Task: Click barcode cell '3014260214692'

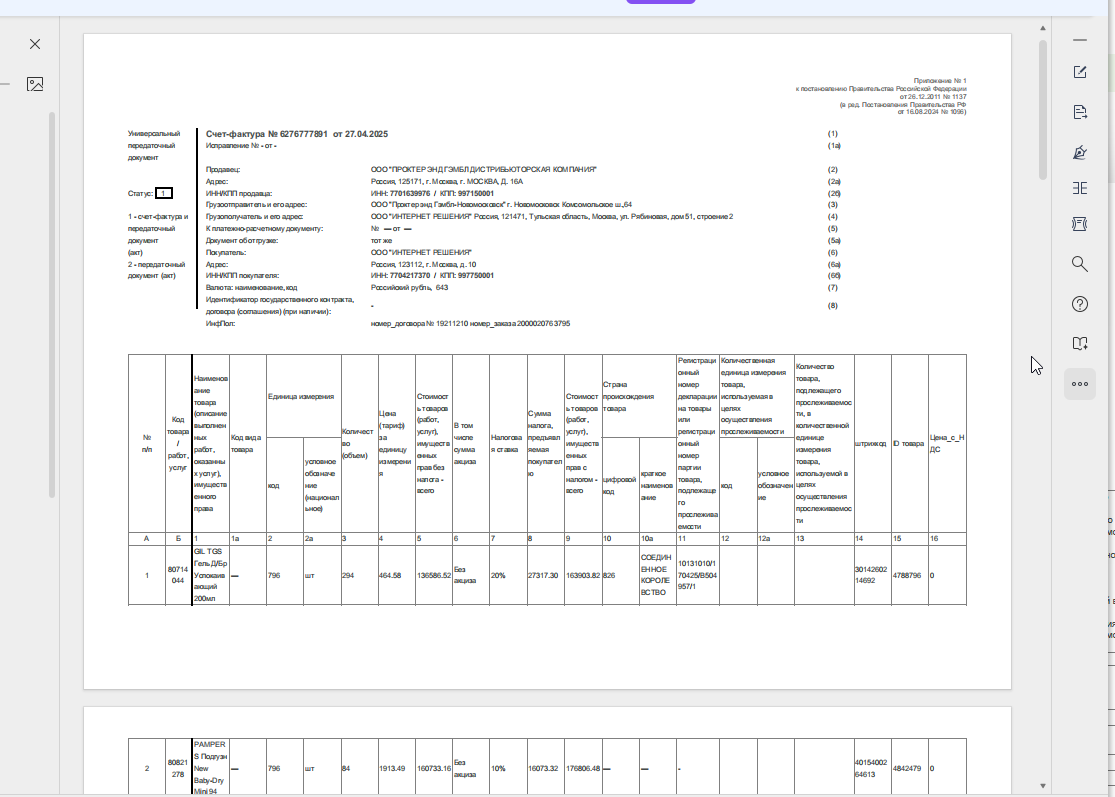Action: click(871, 575)
